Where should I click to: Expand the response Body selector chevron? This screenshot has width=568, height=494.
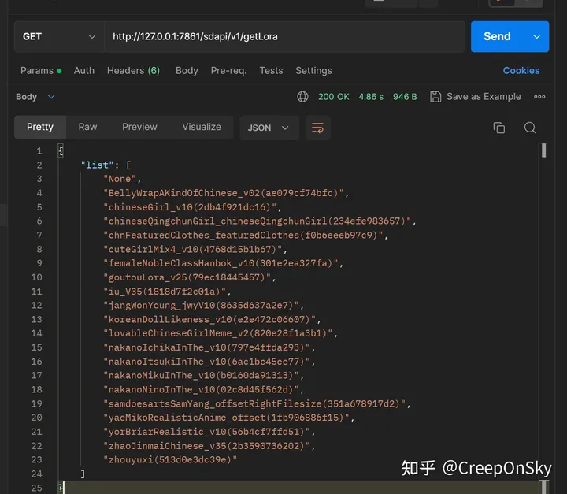point(51,97)
